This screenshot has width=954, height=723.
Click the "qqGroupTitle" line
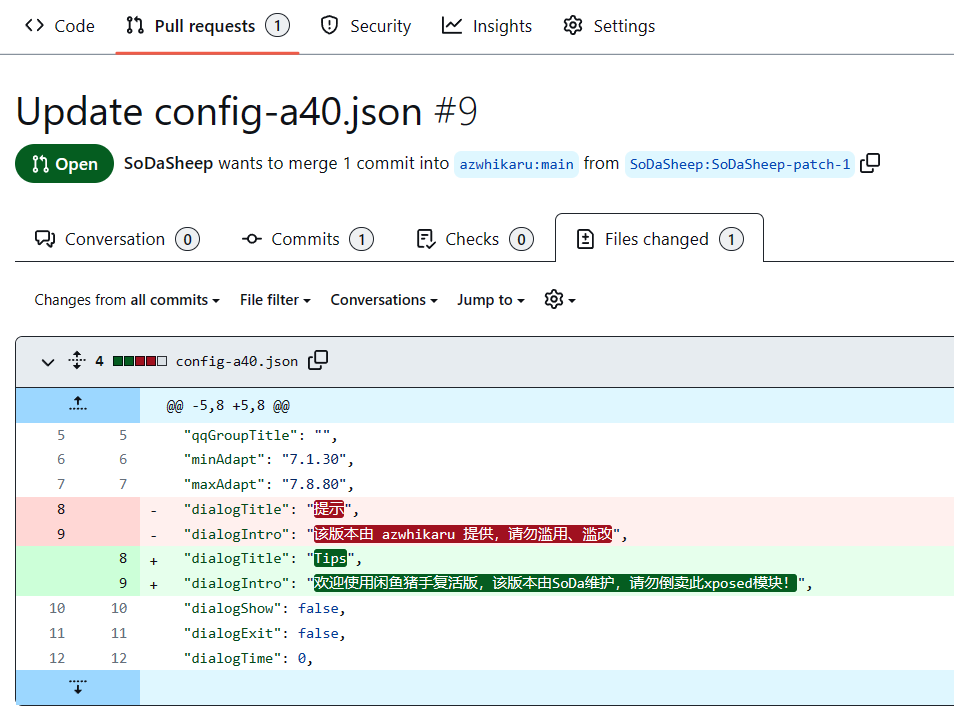point(547,435)
